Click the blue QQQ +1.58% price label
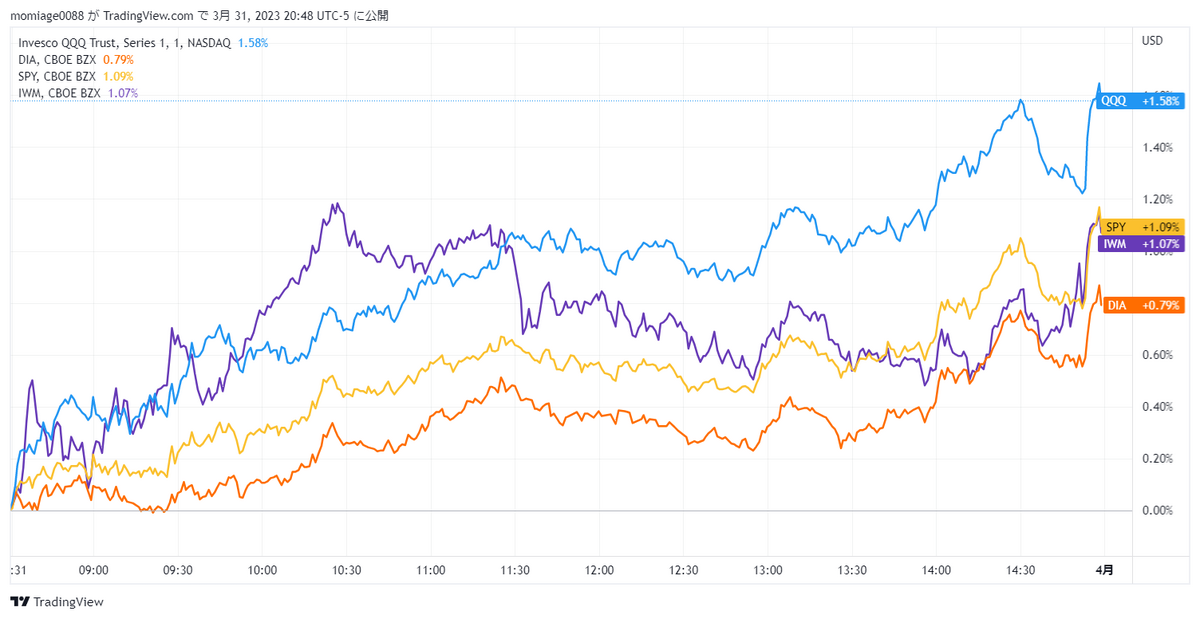 pyautogui.click(x=1140, y=101)
